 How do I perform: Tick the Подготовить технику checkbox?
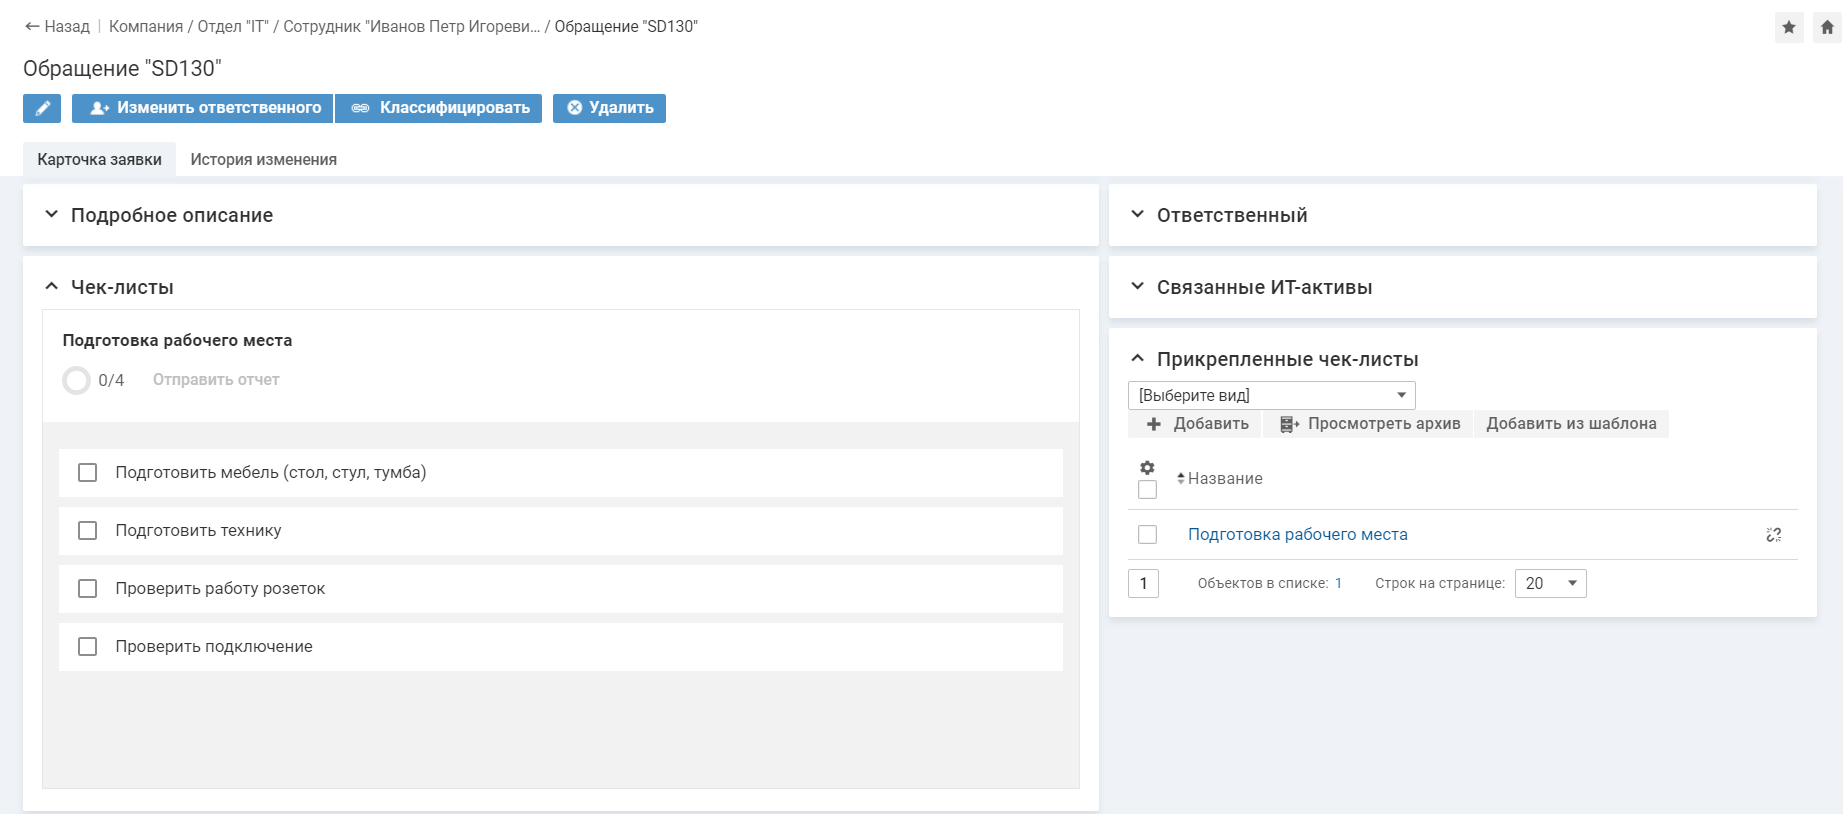coord(88,531)
